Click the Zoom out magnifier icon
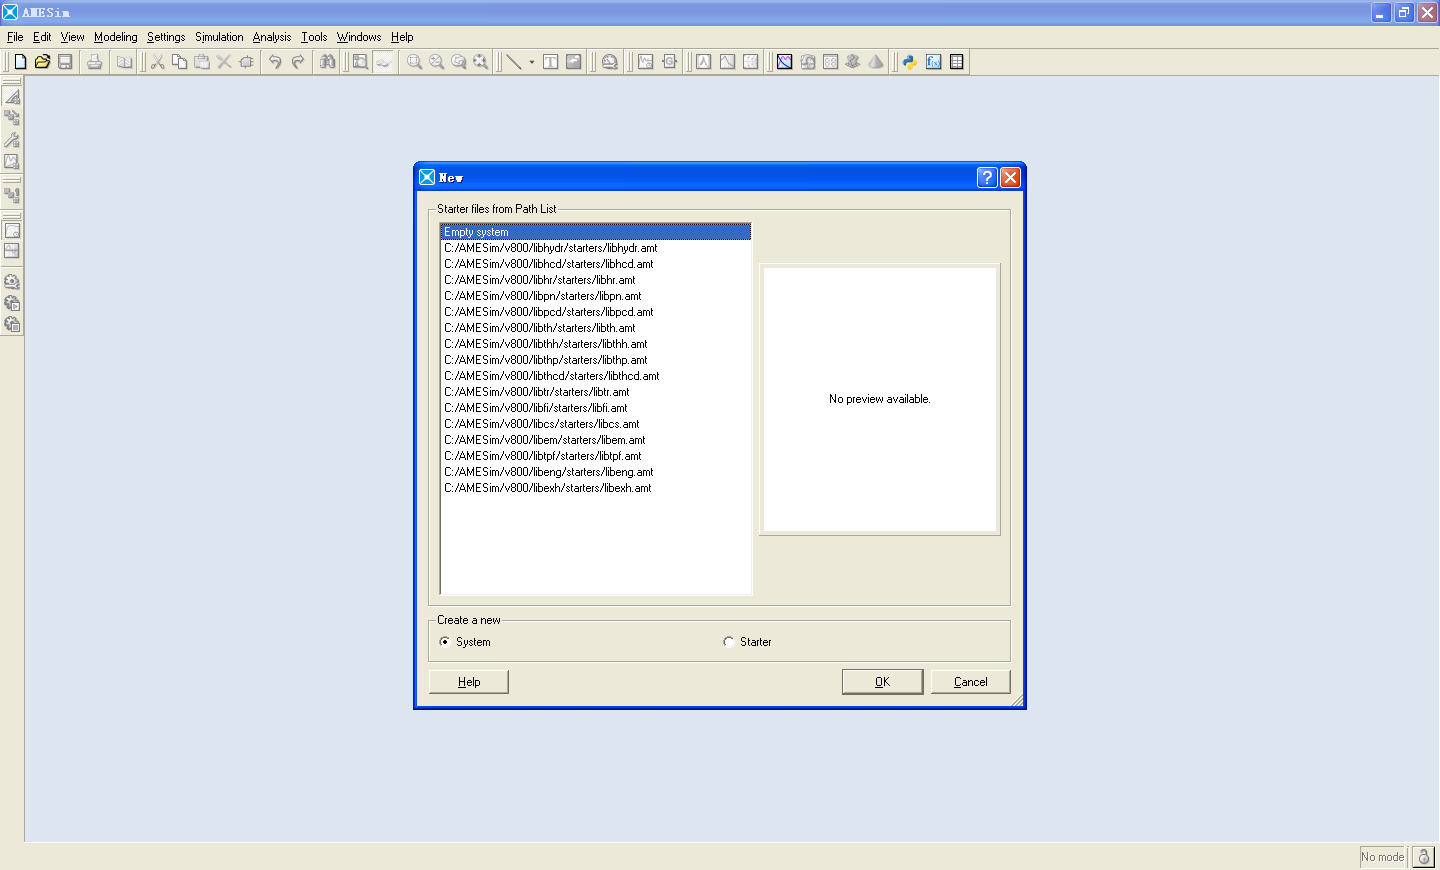This screenshot has width=1440, height=870. pyautogui.click(x=437, y=62)
